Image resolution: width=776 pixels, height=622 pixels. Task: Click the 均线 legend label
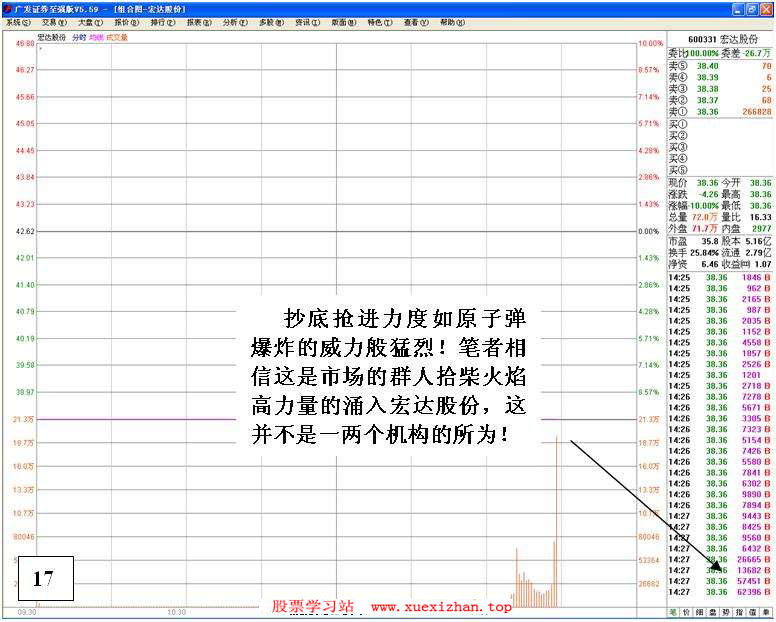[x=97, y=37]
